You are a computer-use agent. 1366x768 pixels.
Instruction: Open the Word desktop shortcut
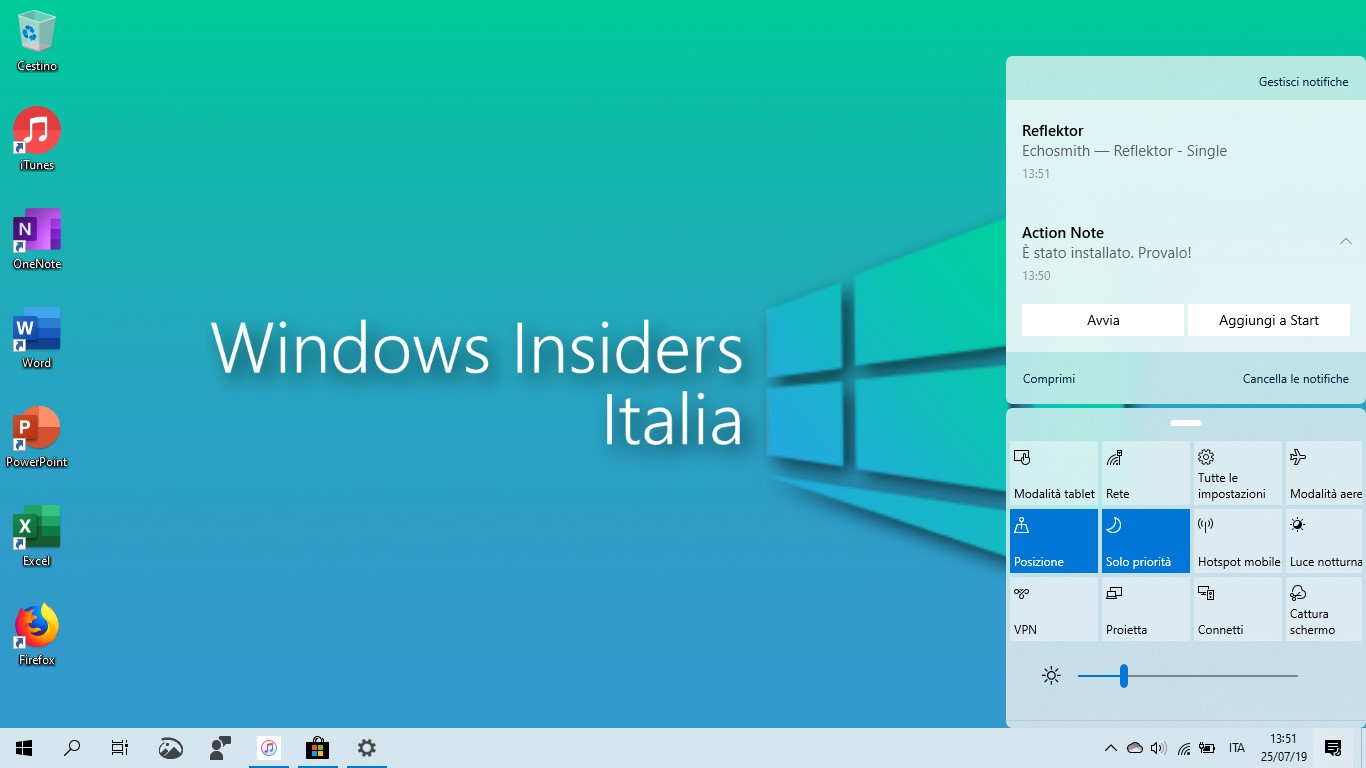(37, 338)
